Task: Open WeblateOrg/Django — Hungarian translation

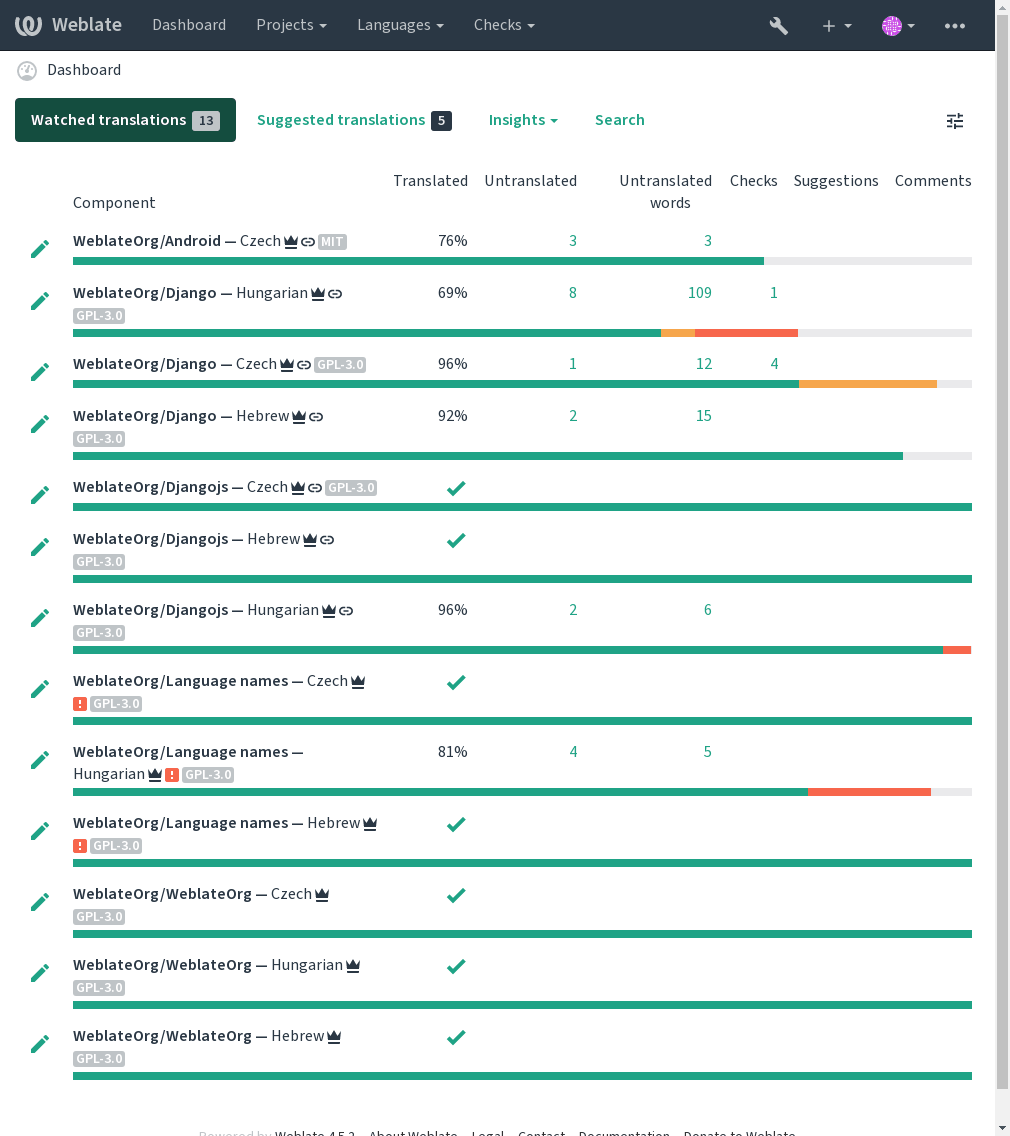Action: pos(191,293)
